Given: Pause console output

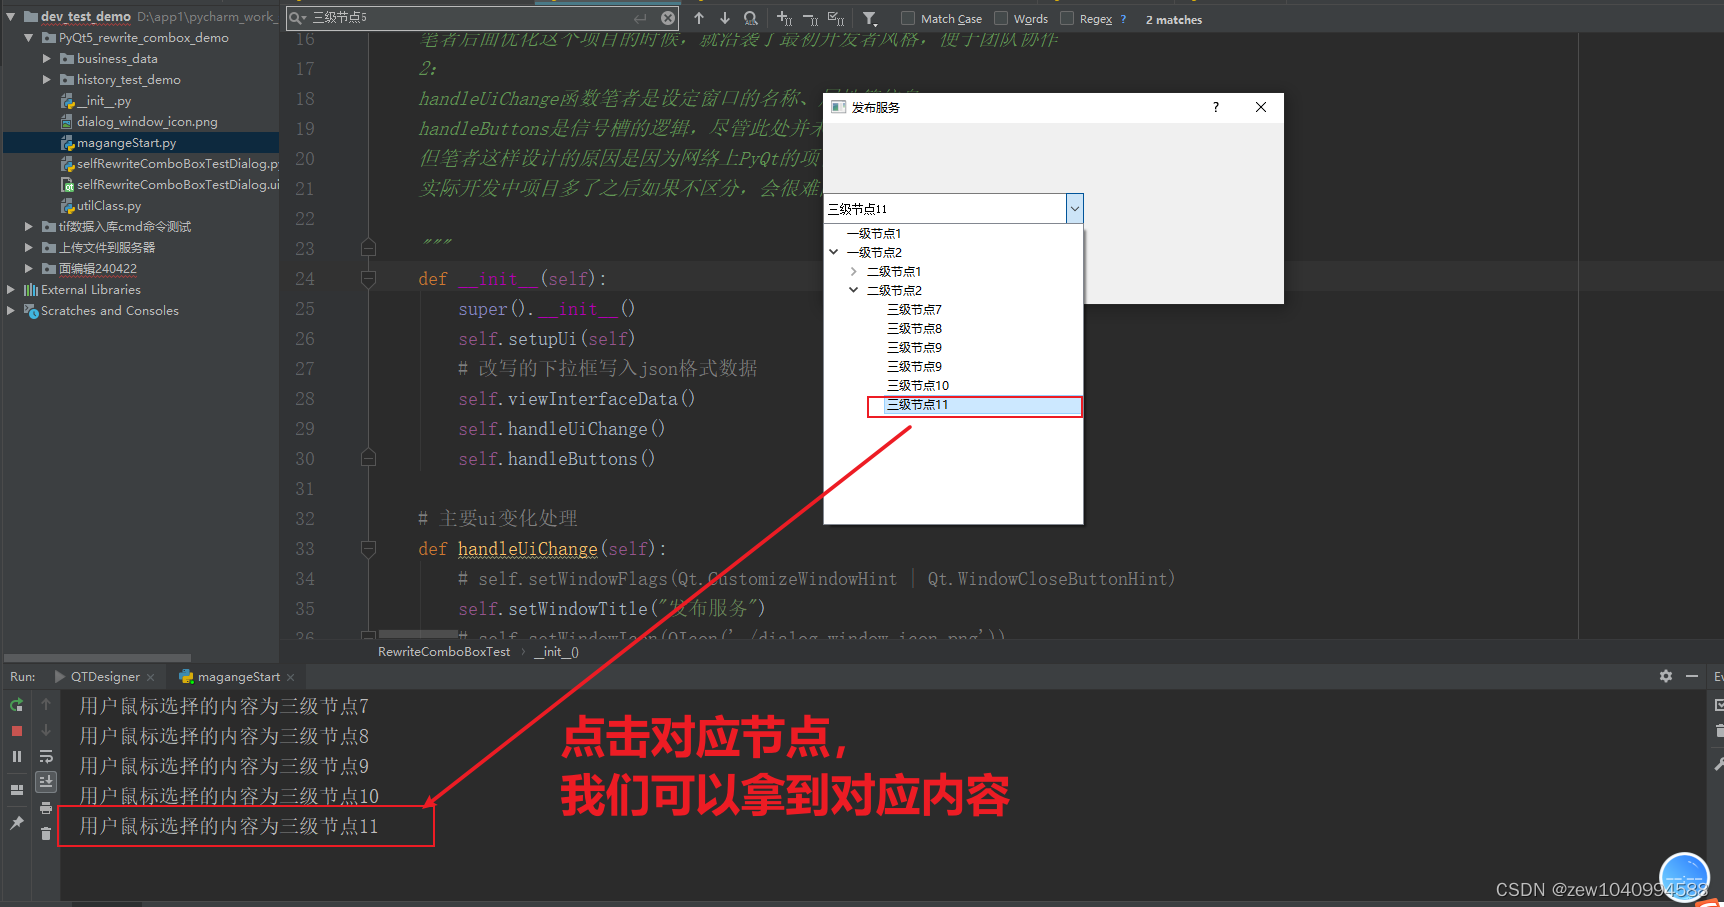Looking at the screenshot, I should pos(16,756).
